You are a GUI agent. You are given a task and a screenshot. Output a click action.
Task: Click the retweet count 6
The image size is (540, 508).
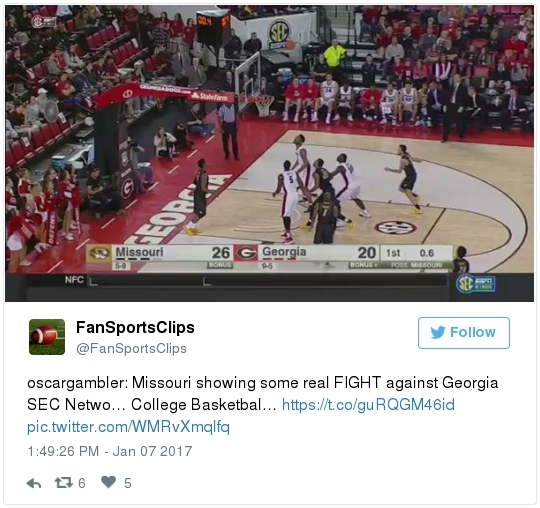[x=82, y=483]
